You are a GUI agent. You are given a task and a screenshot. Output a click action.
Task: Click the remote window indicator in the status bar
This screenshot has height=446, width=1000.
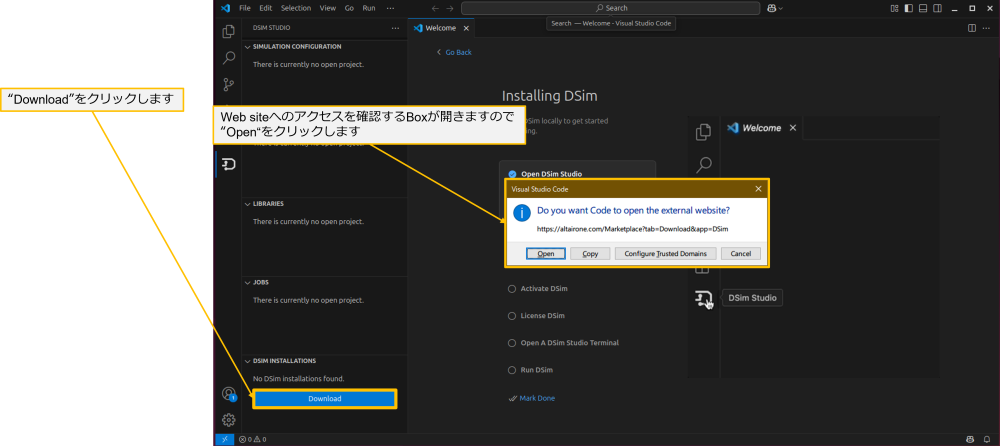(225, 439)
